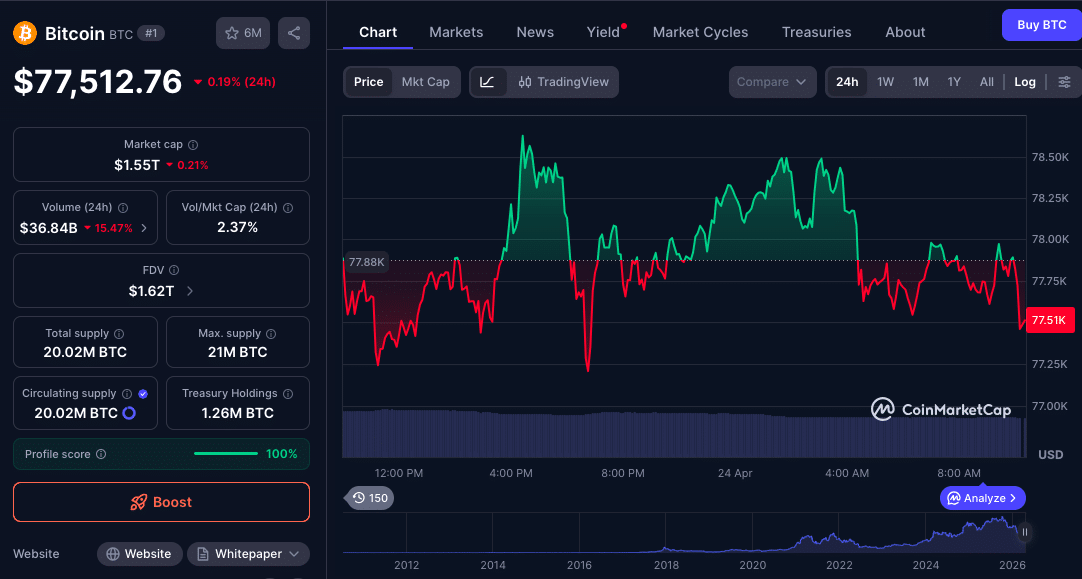The height and width of the screenshot is (579, 1082).
Task: Click the 77.51K current price label
Action: pos(1050,320)
